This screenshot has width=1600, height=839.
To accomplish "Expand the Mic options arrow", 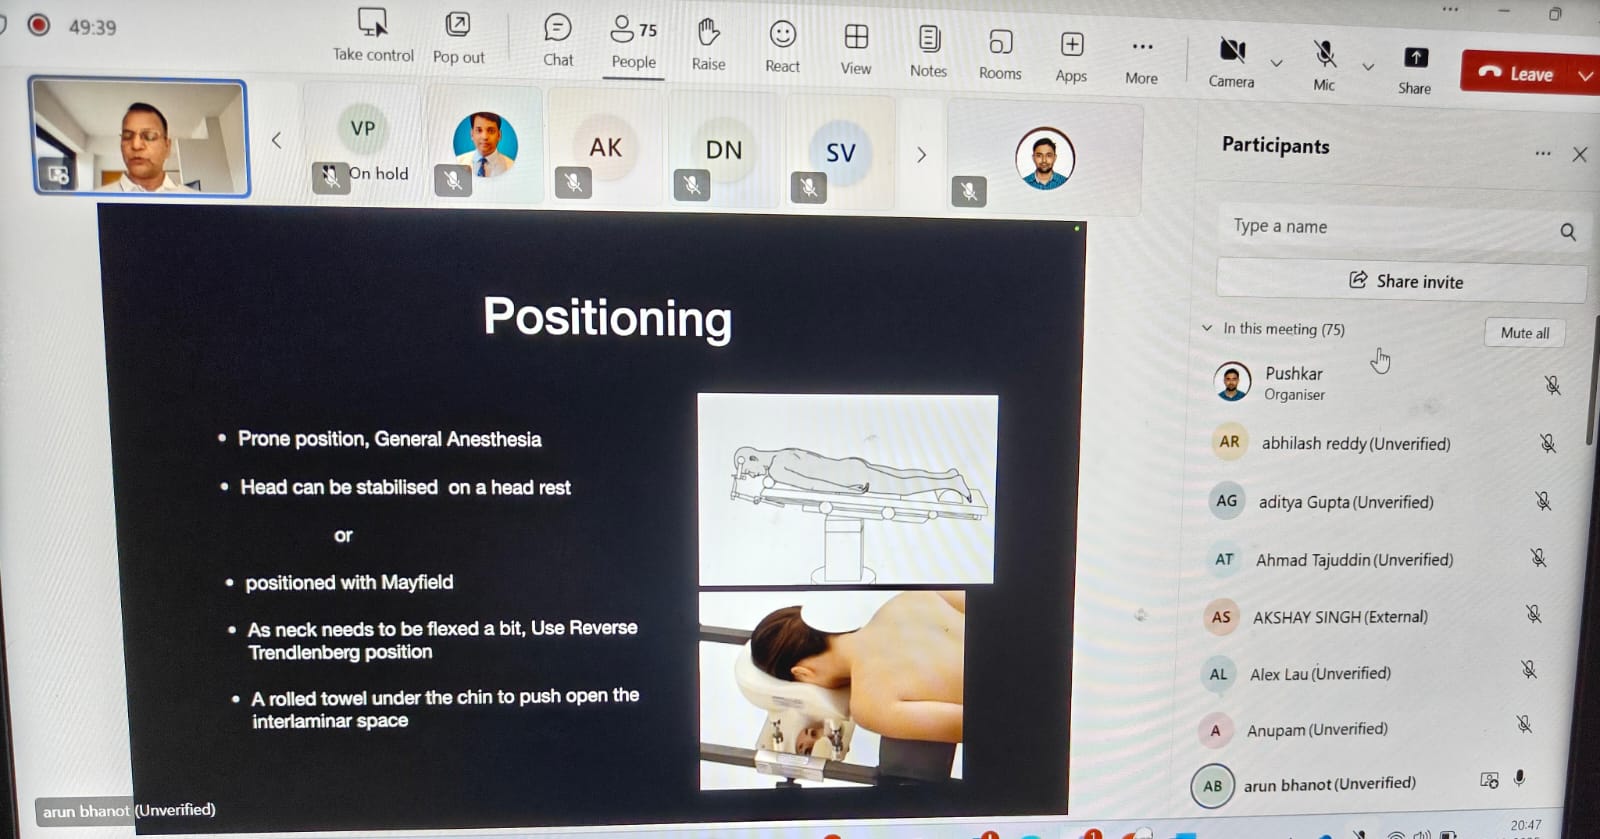I will click(1368, 67).
